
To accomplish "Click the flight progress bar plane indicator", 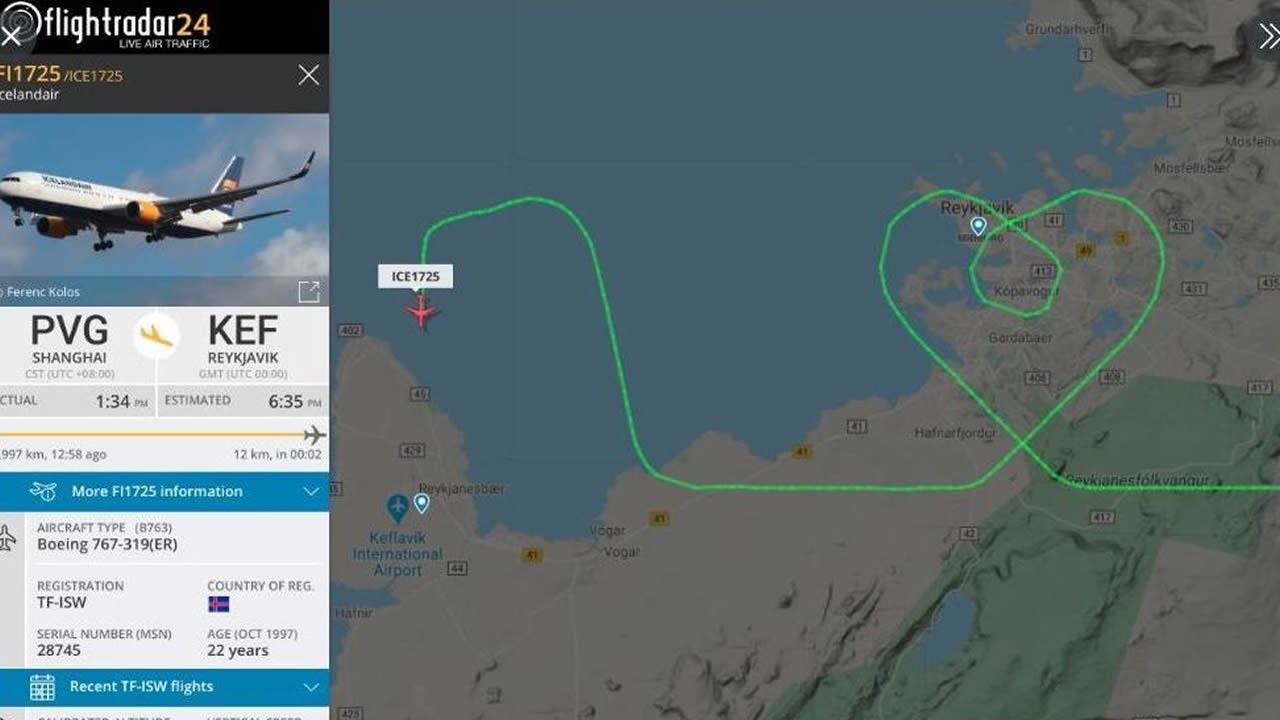I will pos(315,435).
